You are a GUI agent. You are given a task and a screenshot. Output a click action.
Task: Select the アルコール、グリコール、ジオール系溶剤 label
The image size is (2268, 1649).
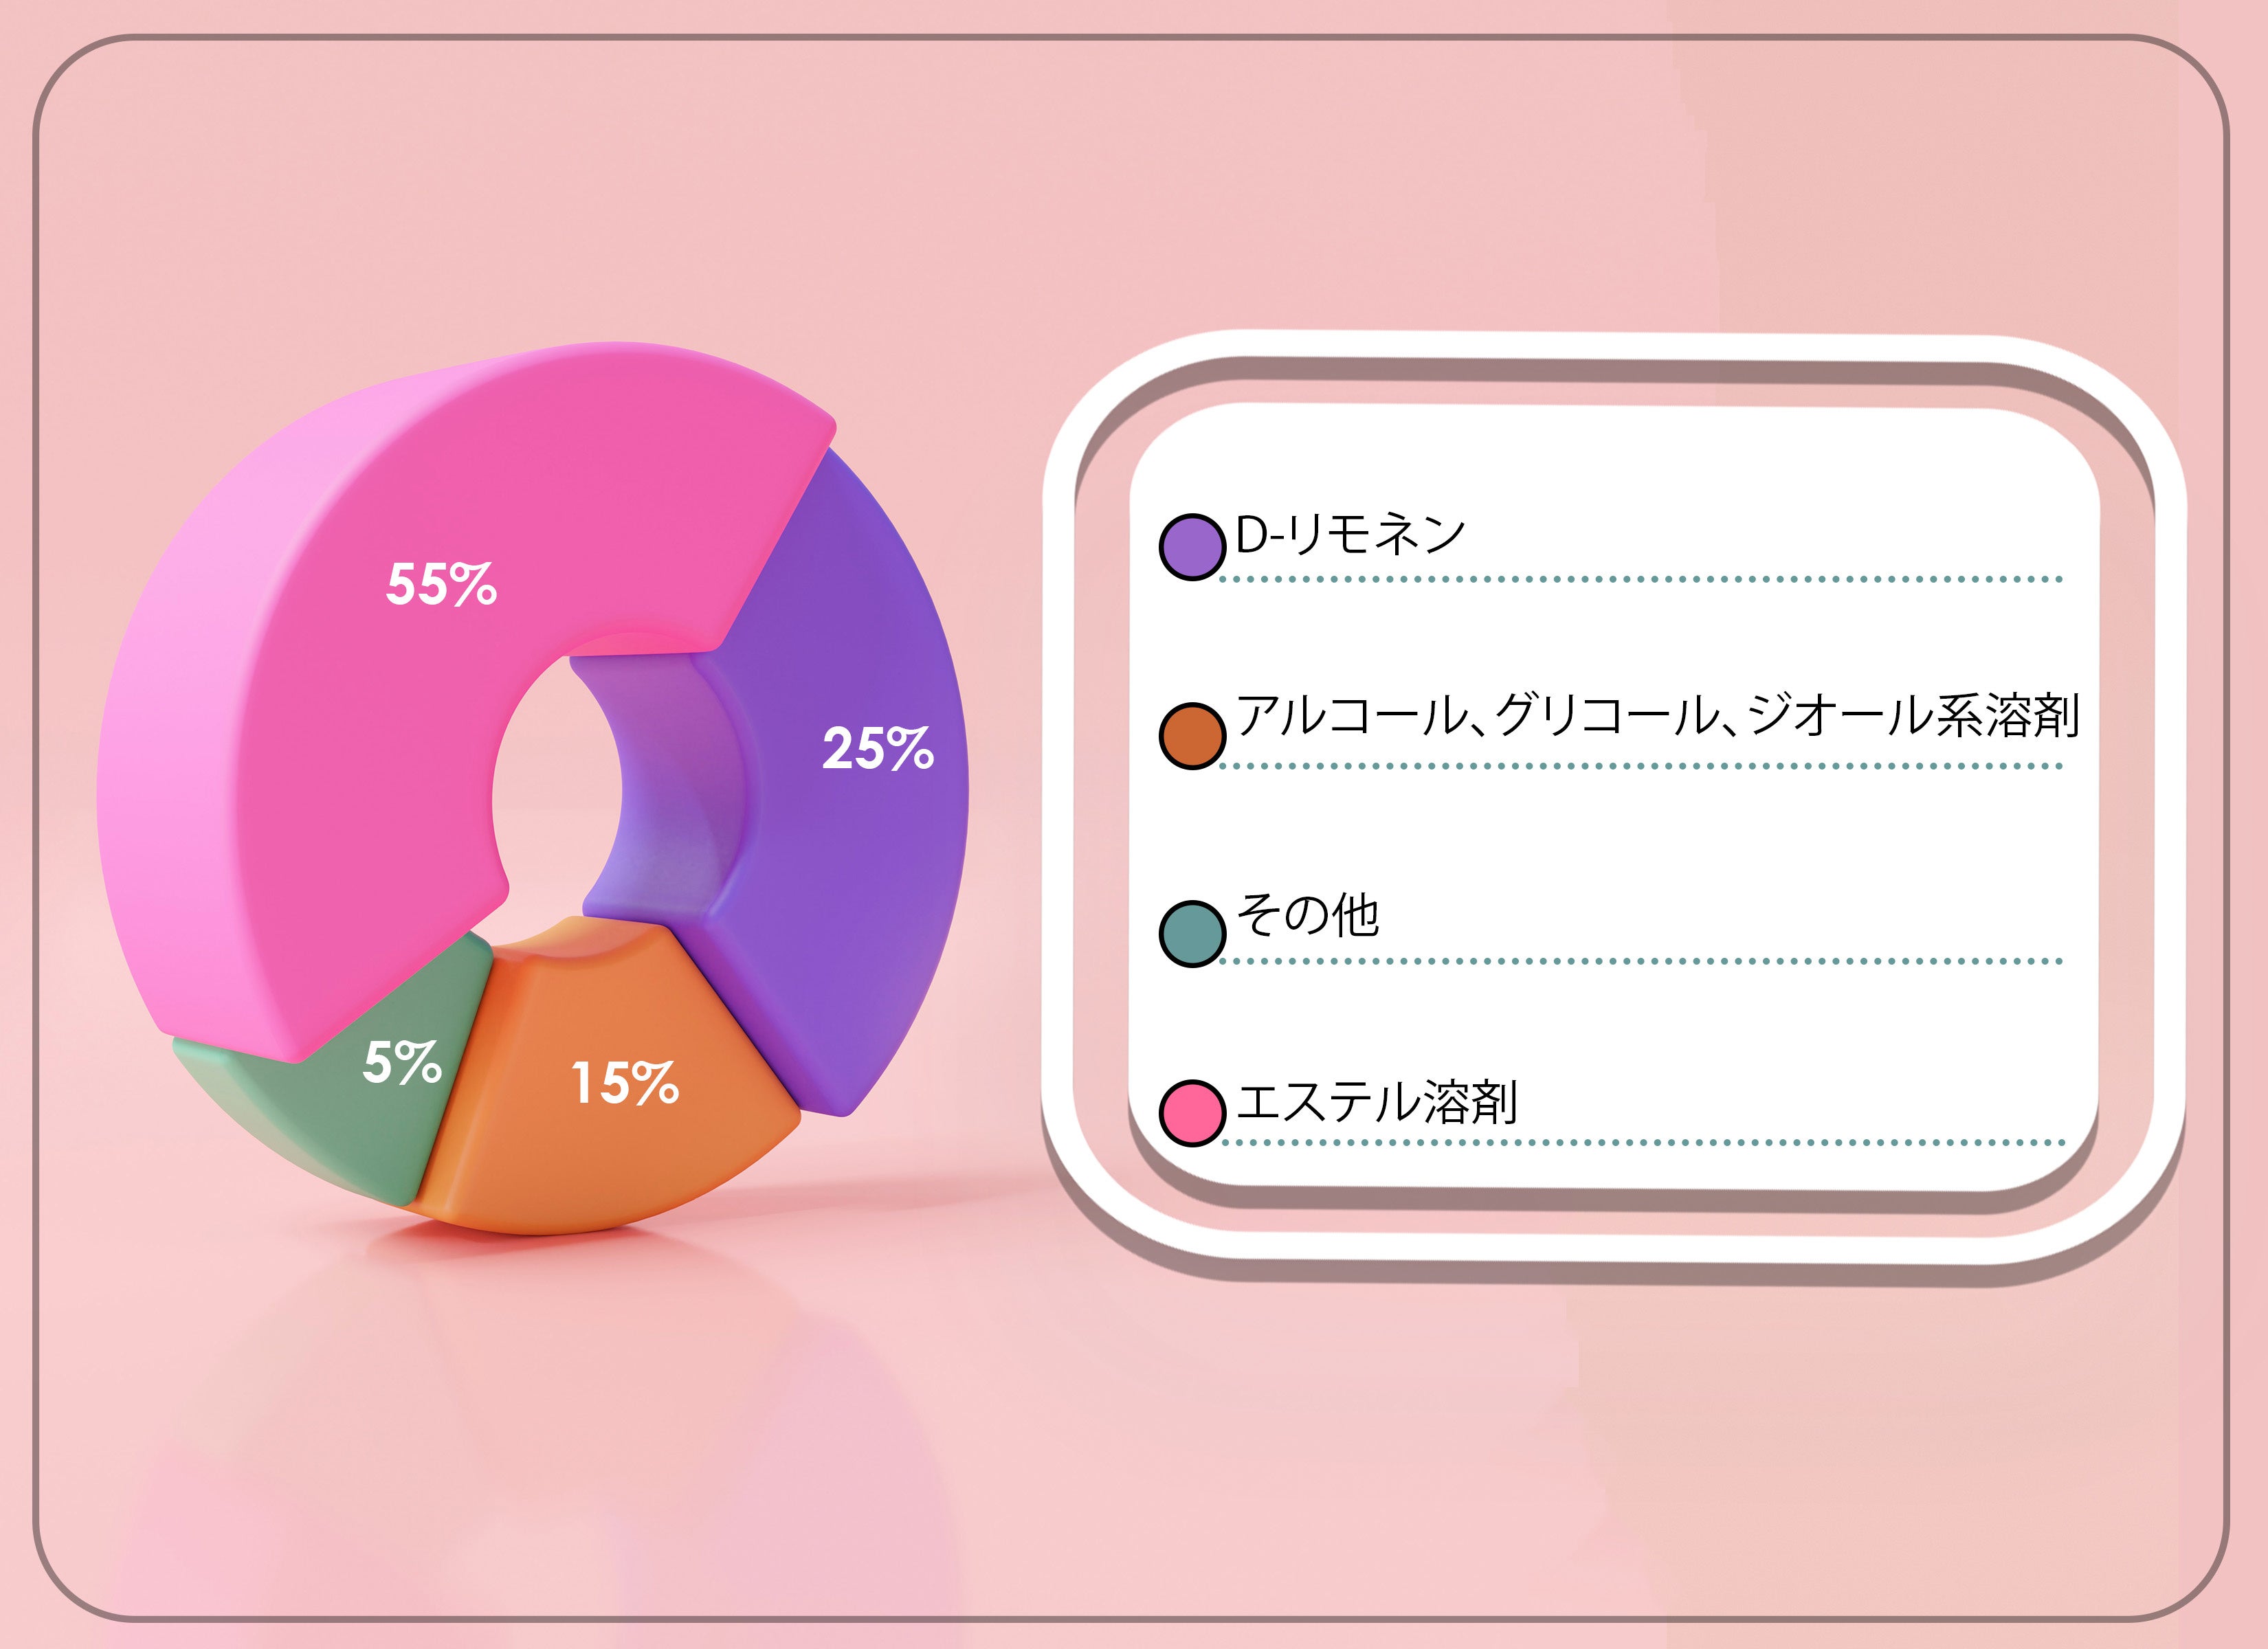pyautogui.click(x=1657, y=716)
